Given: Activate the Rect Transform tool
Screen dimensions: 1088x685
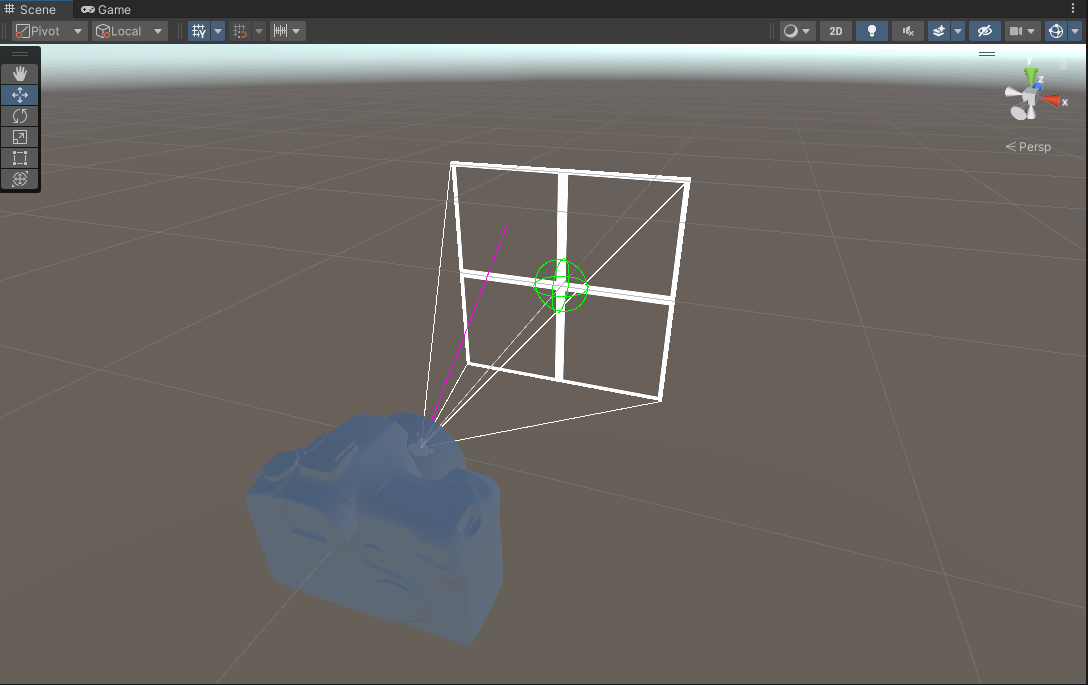Looking at the screenshot, I should 20,157.
